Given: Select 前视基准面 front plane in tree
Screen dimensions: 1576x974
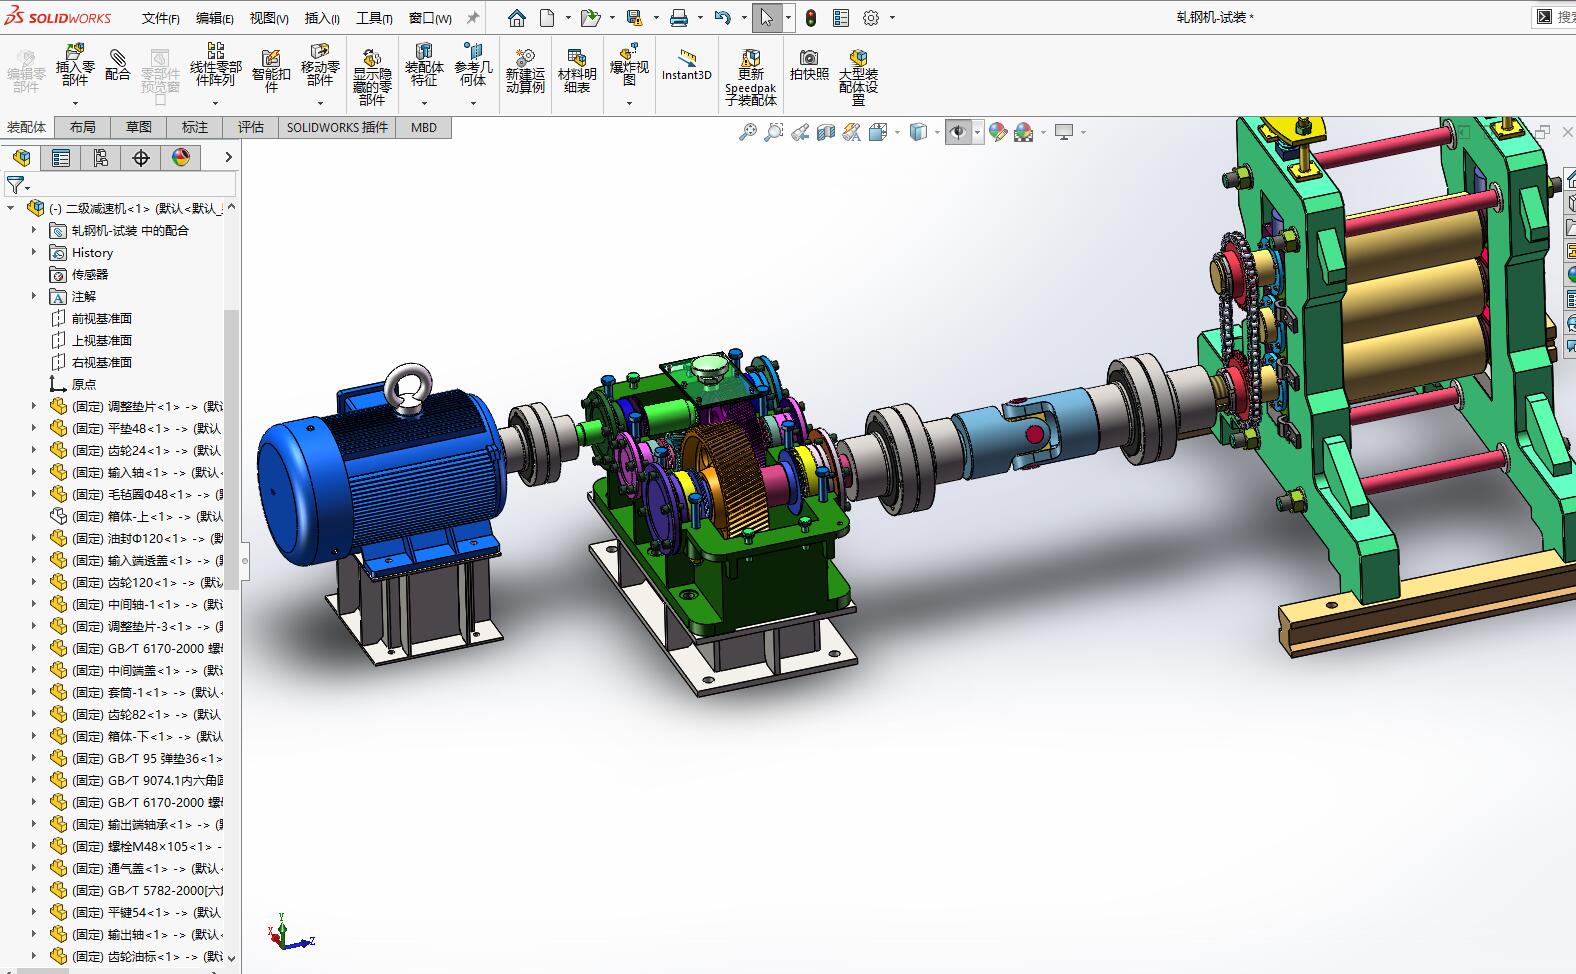Looking at the screenshot, I should 102,318.
